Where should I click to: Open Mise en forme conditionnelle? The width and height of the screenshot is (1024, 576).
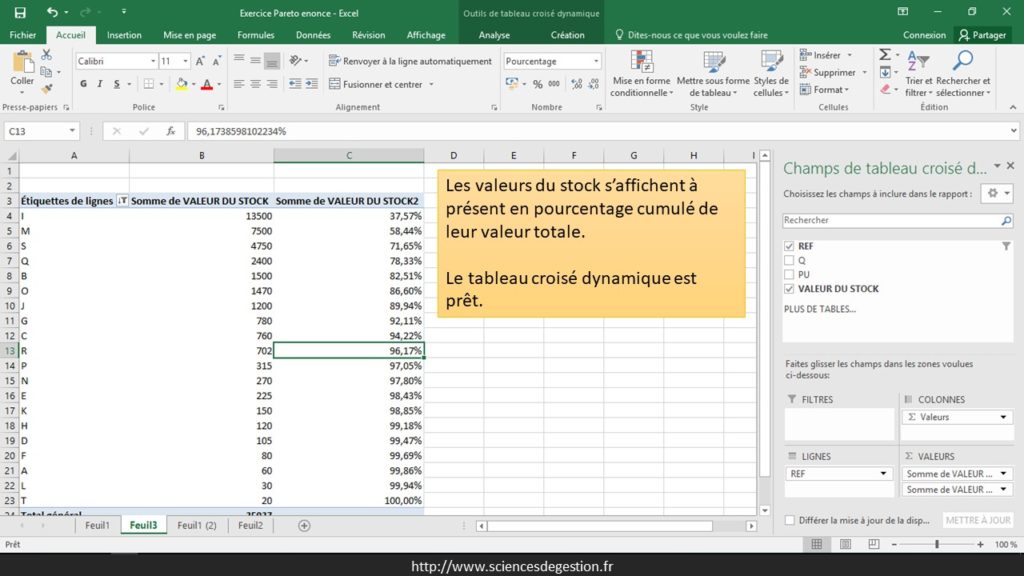coord(640,74)
